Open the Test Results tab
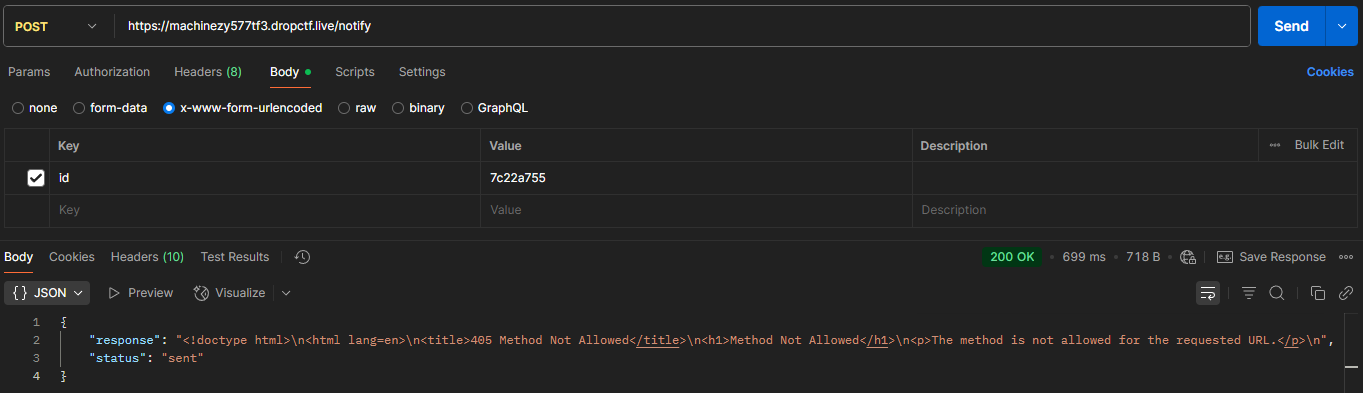Image resolution: width=1363 pixels, height=393 pixels. coord(235,257)
